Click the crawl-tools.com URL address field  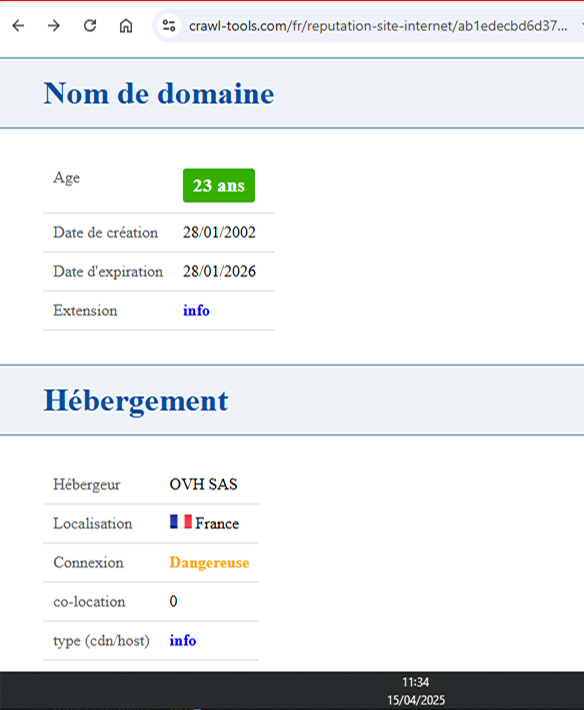[378, 26]
